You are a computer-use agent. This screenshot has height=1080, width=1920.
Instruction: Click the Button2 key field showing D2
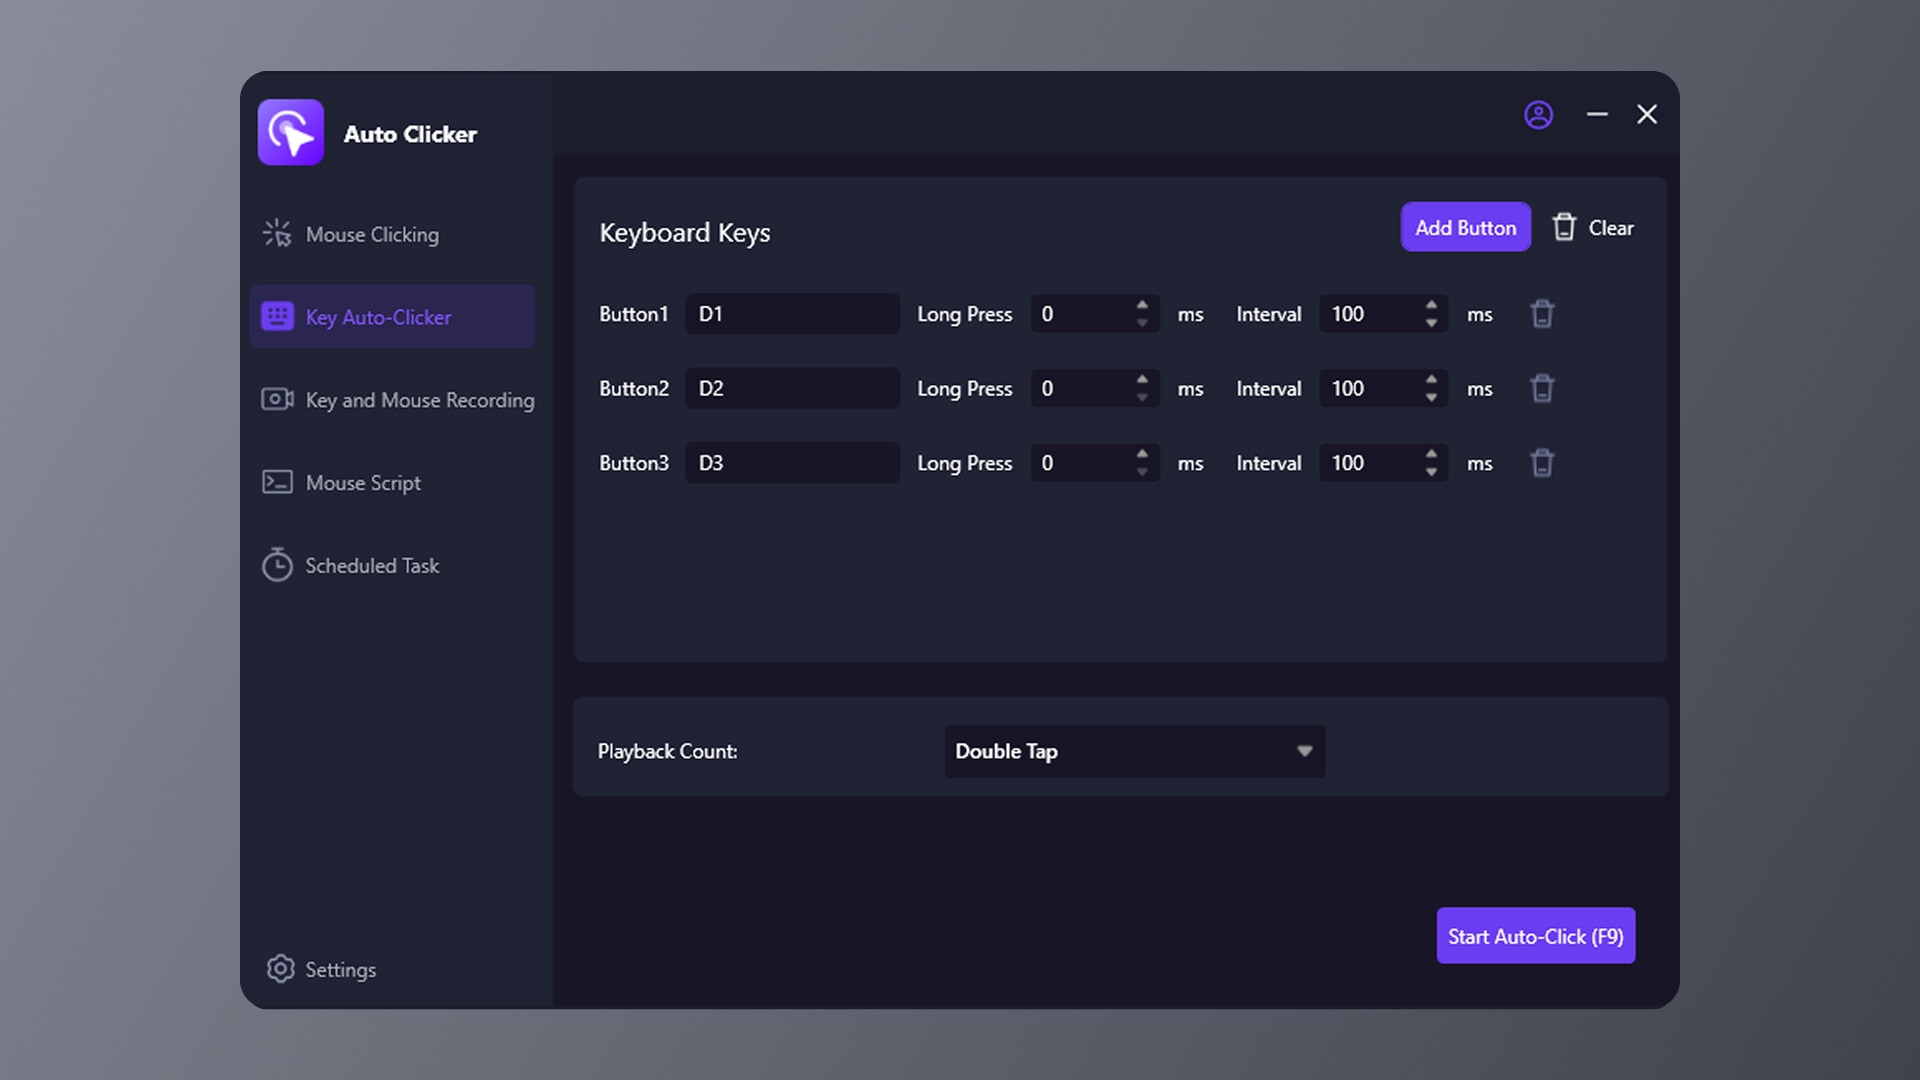(x=791, y=388)
